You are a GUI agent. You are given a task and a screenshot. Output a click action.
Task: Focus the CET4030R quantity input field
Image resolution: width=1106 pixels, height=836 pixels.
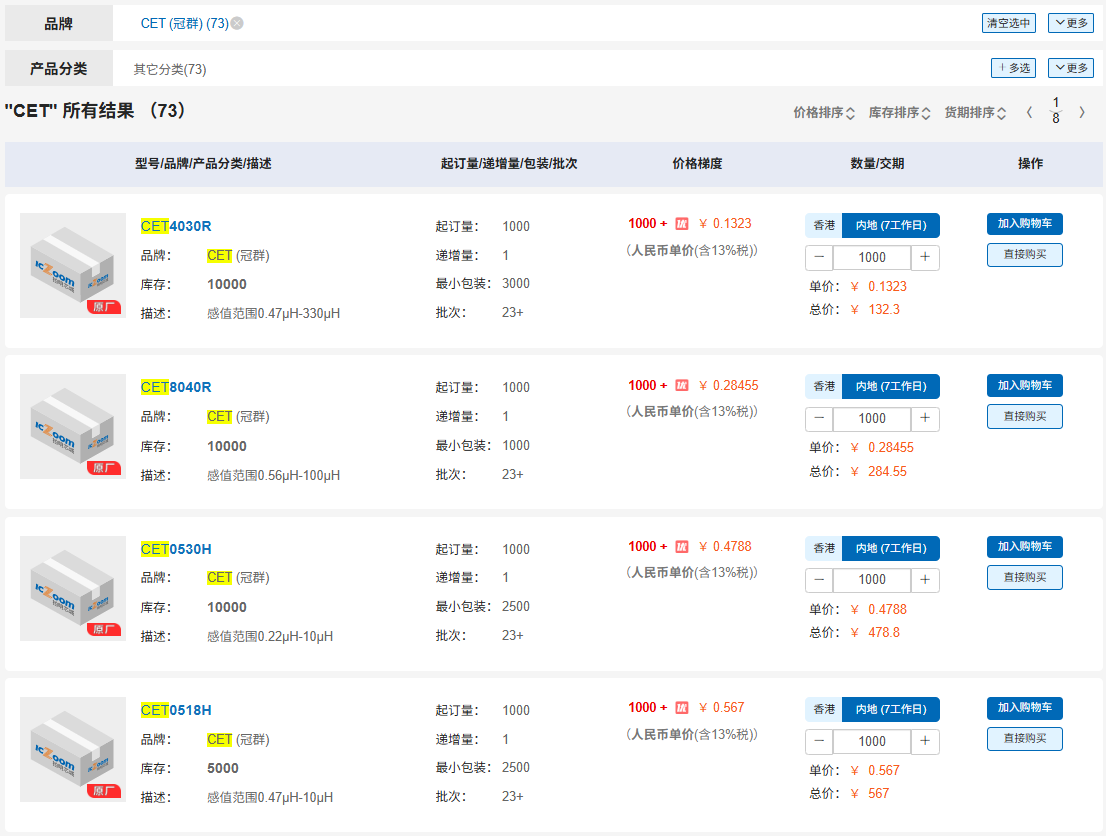872,258
